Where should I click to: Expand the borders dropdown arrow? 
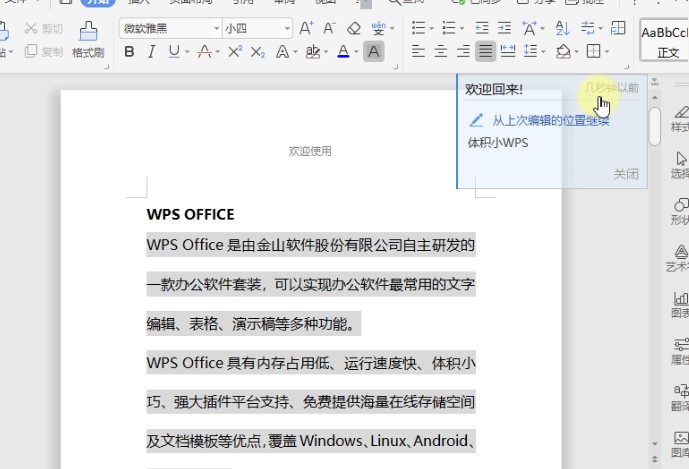(606, 52)
